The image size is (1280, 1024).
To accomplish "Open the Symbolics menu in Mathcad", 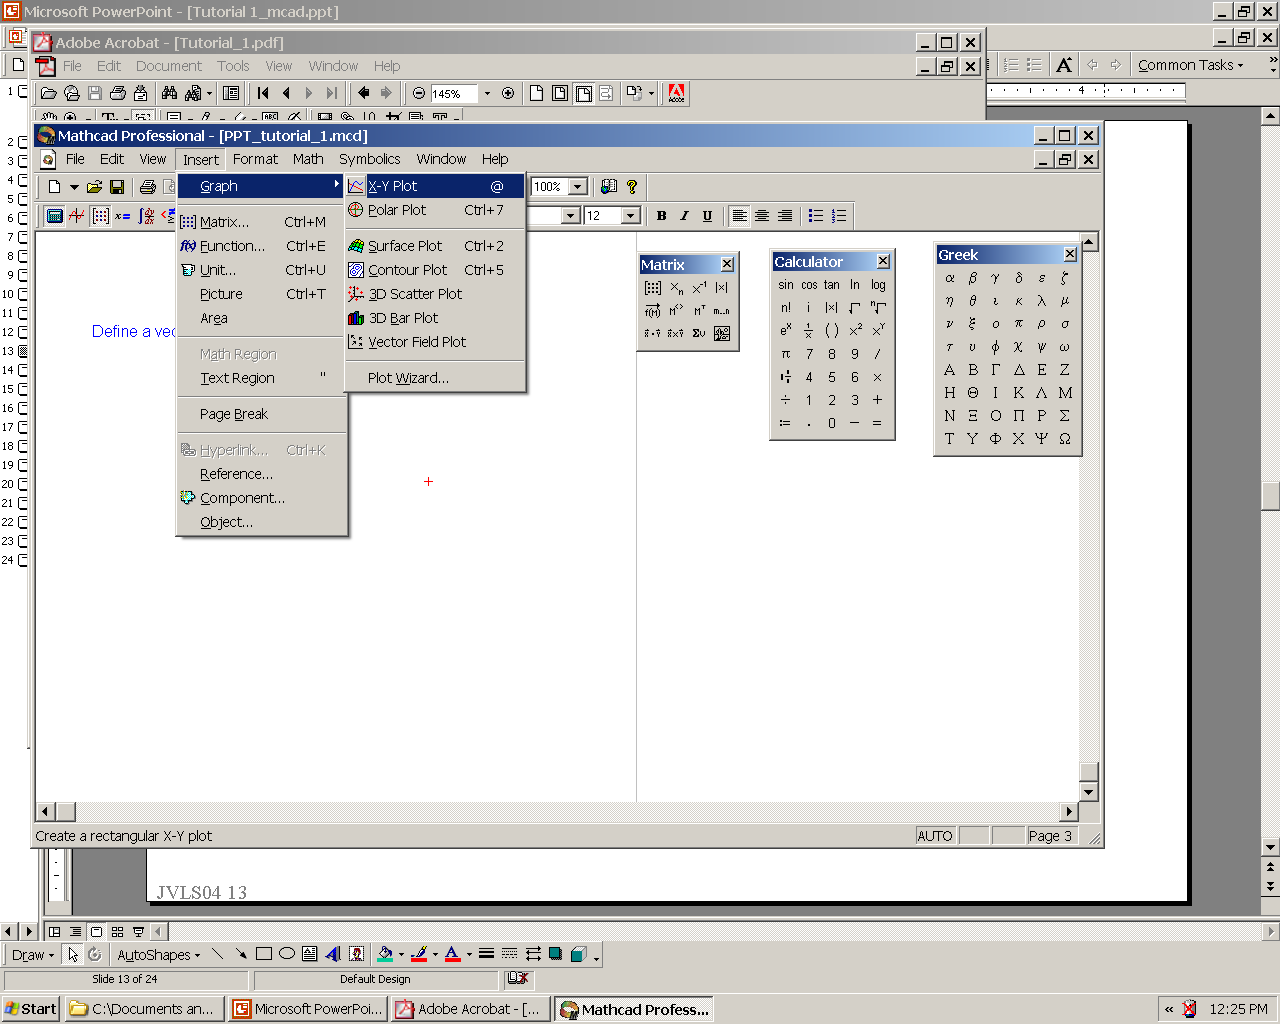I will (369, 159).
